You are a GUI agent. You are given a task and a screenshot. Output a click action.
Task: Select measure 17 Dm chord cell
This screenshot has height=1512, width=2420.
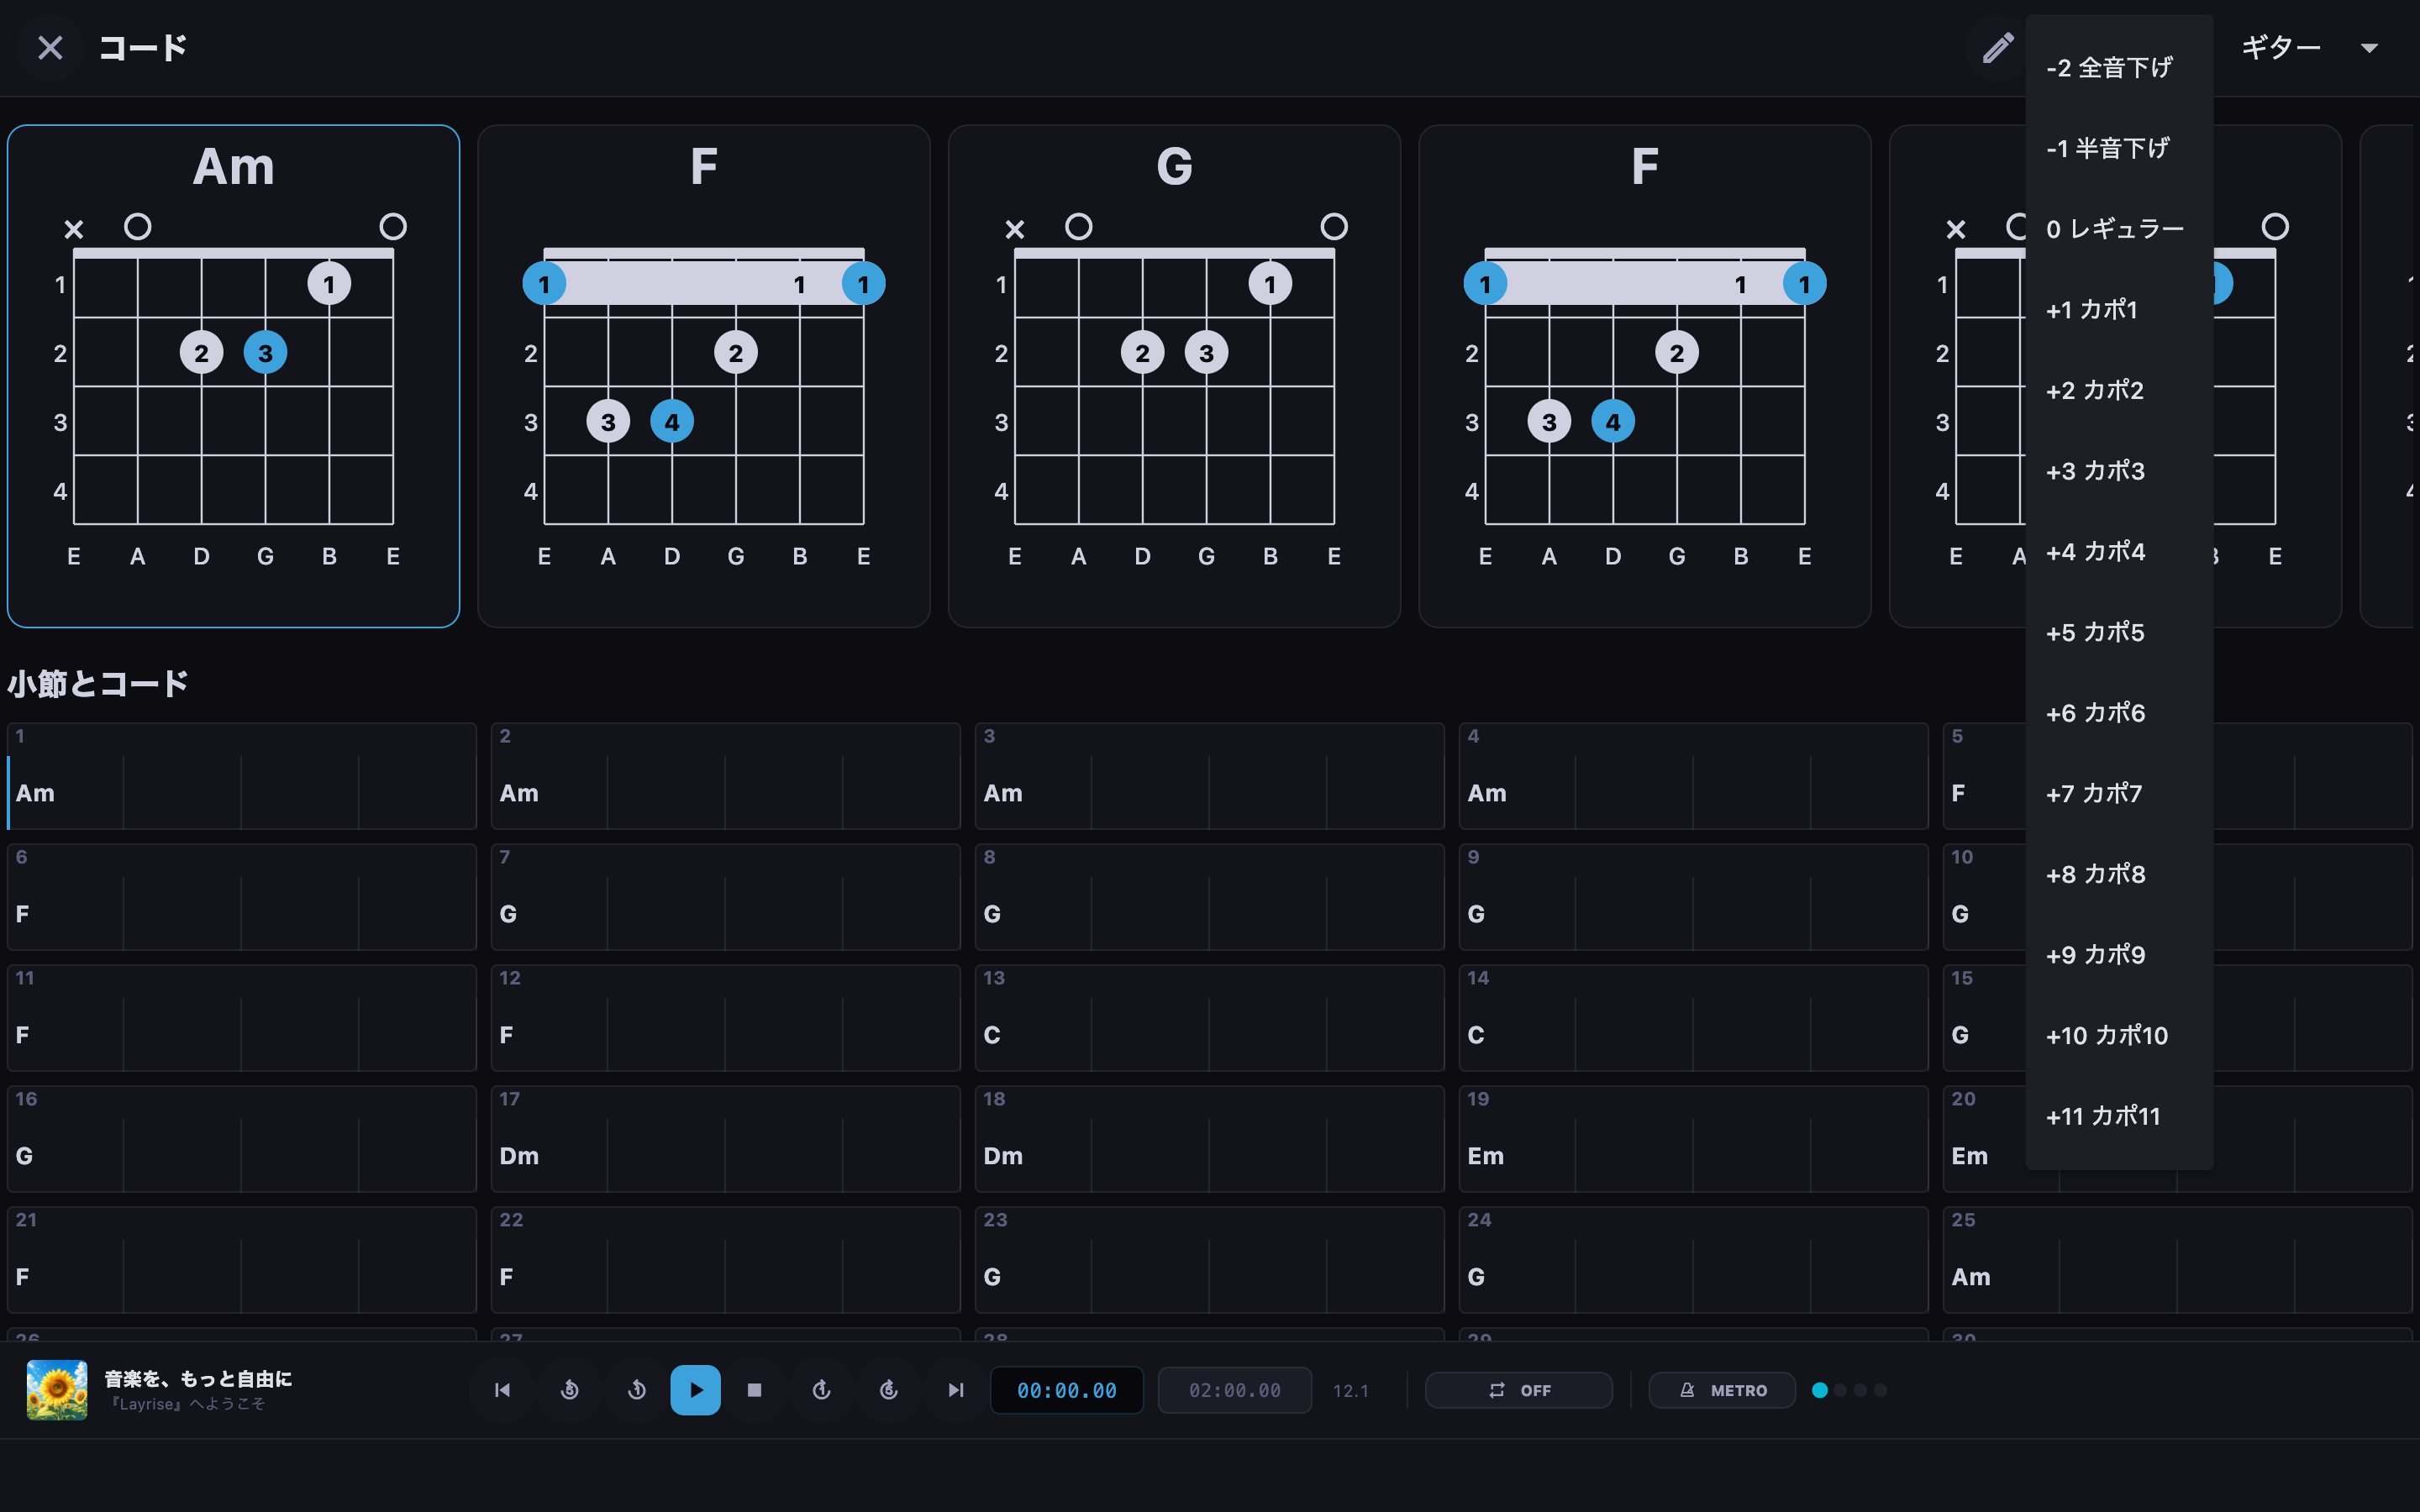(726, 1139)
